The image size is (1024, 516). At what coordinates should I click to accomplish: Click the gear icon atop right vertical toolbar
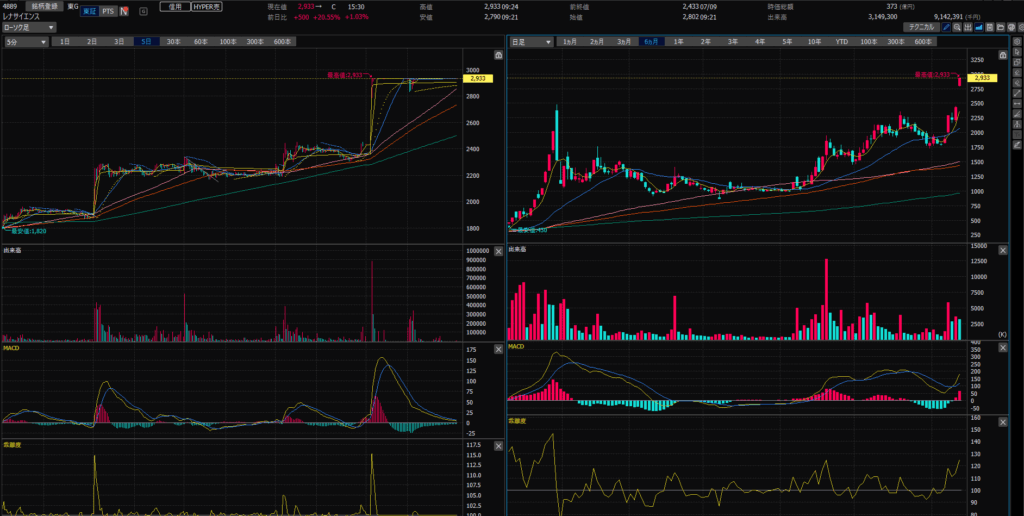click(x=1017, y=42)
